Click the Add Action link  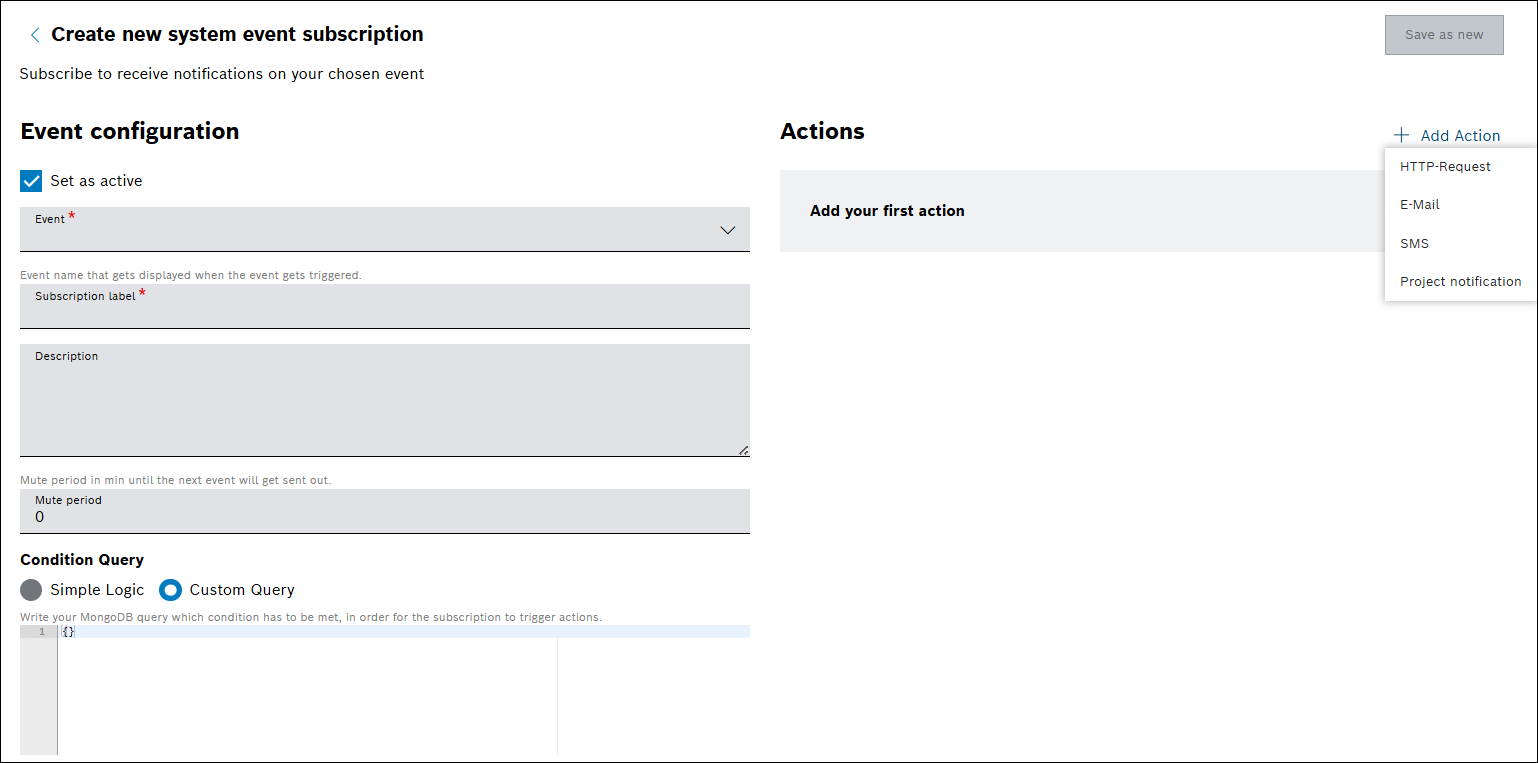click(1460, 136)
